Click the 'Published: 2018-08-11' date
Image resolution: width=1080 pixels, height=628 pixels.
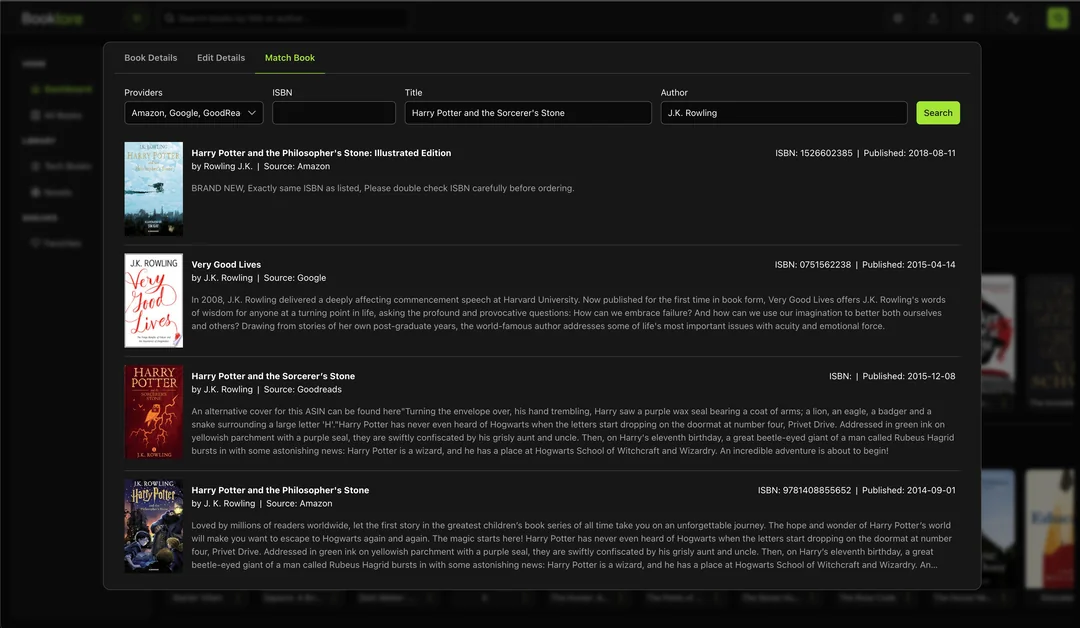(x=909, y=153)
